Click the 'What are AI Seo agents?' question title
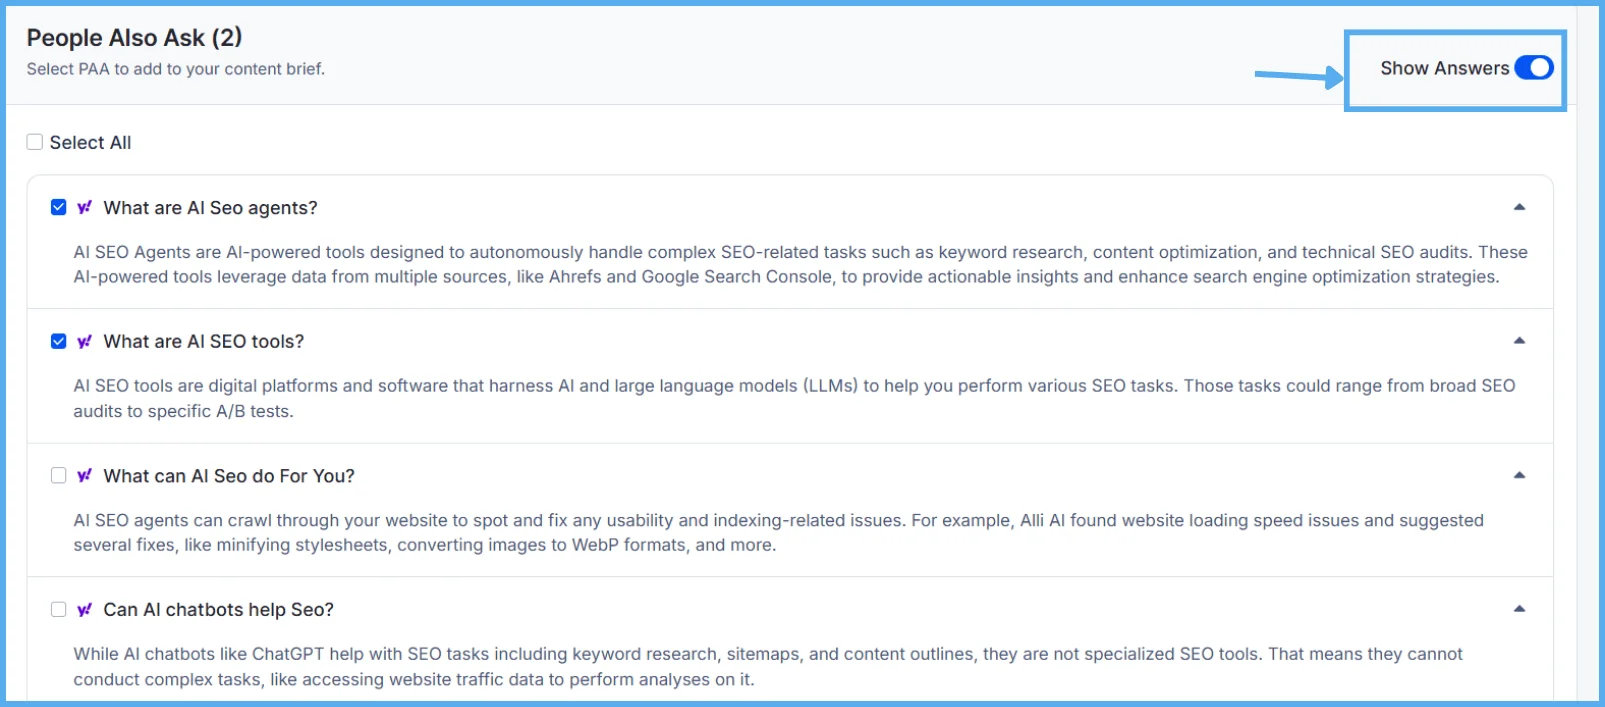1605x707 pixels. (x=210, y=208)
